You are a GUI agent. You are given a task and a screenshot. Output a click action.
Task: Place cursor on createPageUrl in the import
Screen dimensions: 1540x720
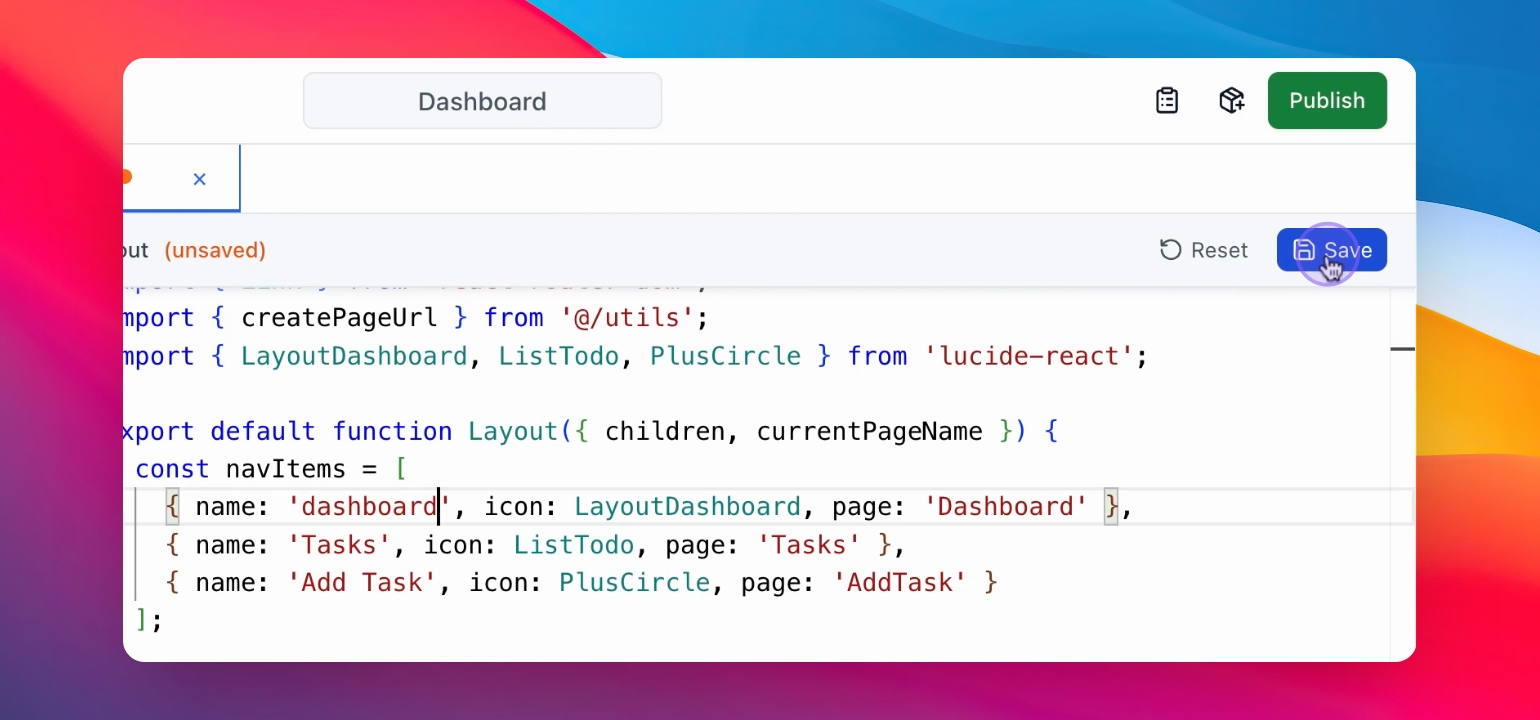point(339,318)
